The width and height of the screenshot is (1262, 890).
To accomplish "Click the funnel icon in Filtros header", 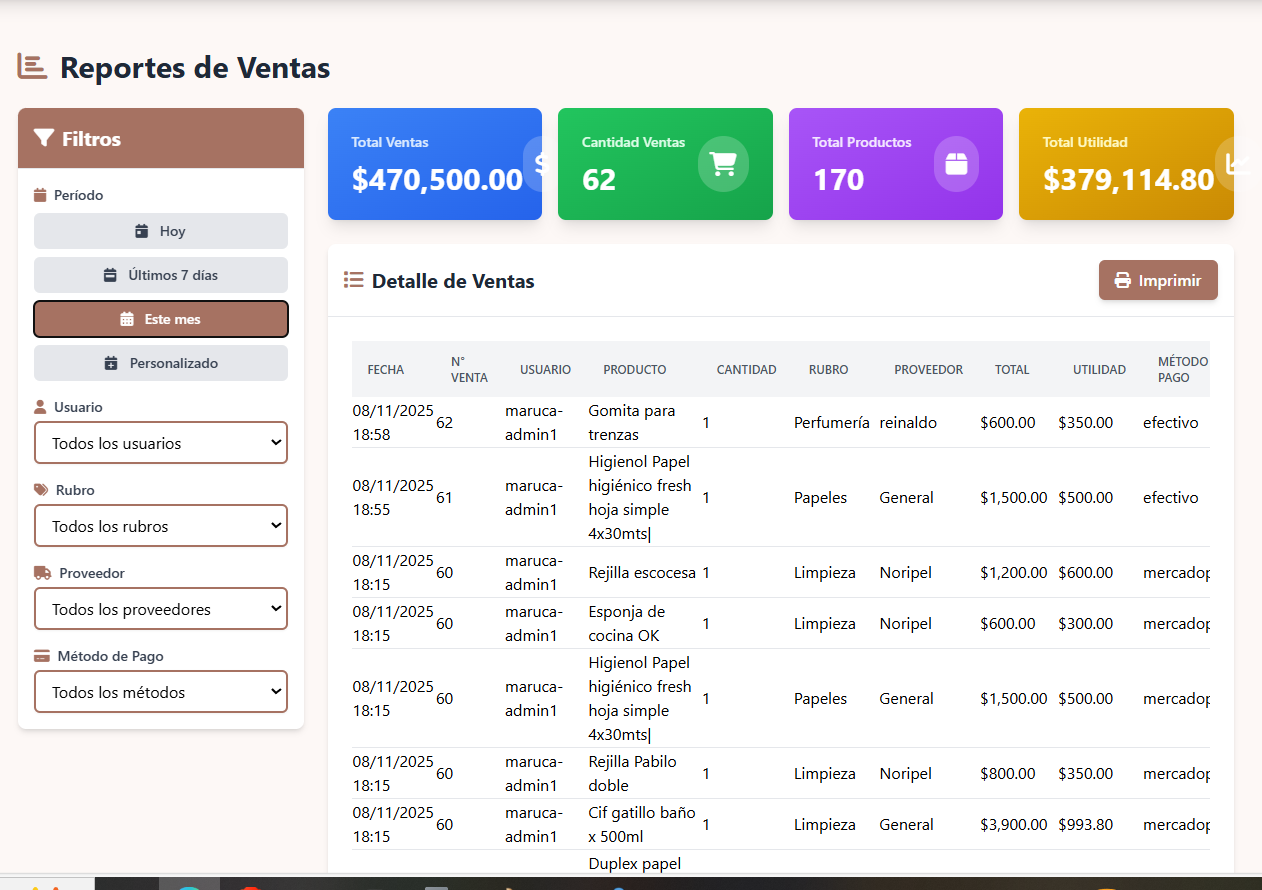I will click(43, 138).
